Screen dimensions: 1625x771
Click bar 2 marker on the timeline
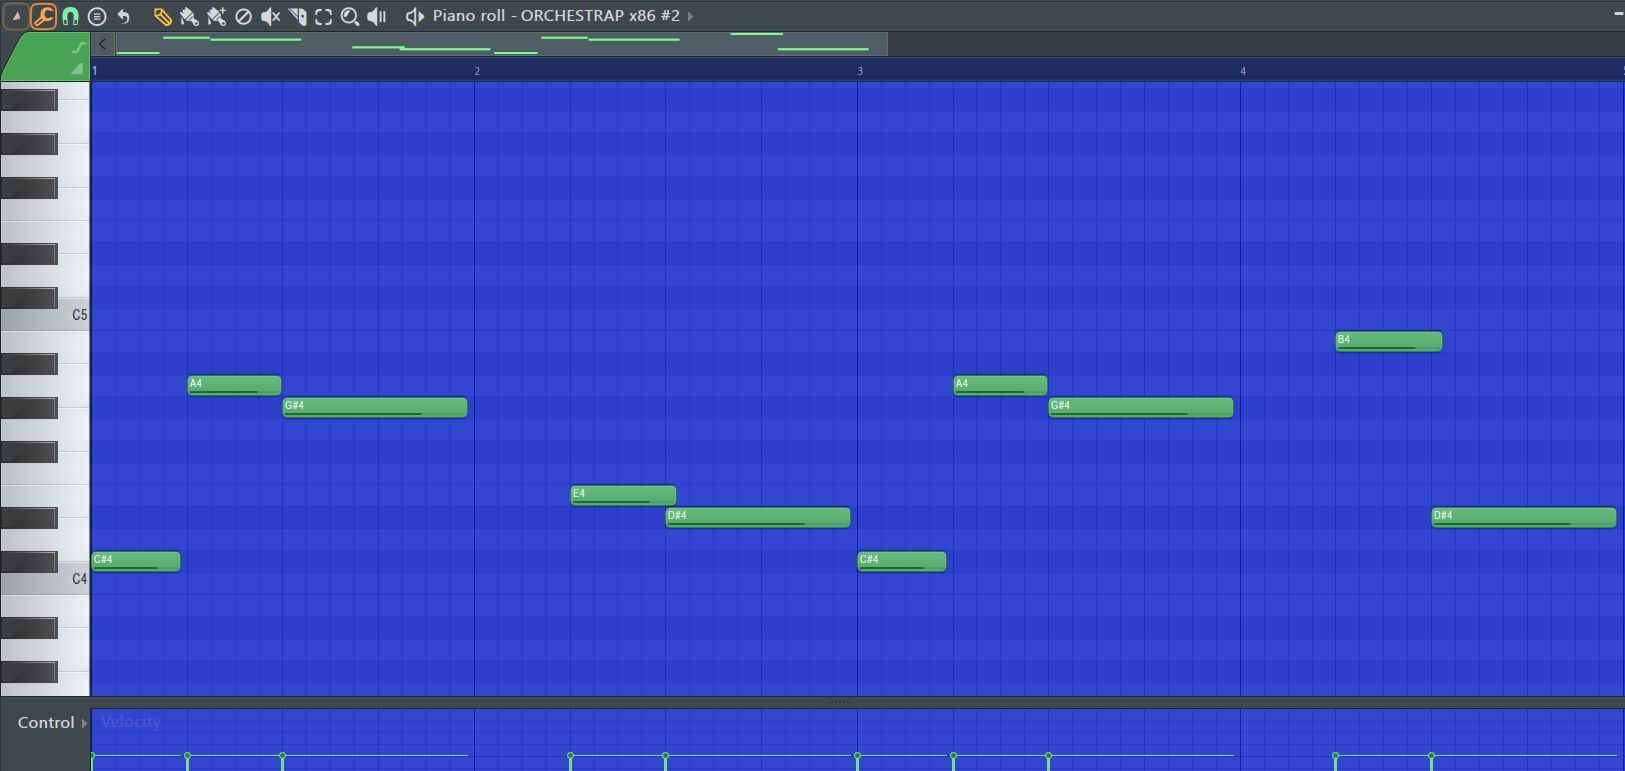click(477, 71)
